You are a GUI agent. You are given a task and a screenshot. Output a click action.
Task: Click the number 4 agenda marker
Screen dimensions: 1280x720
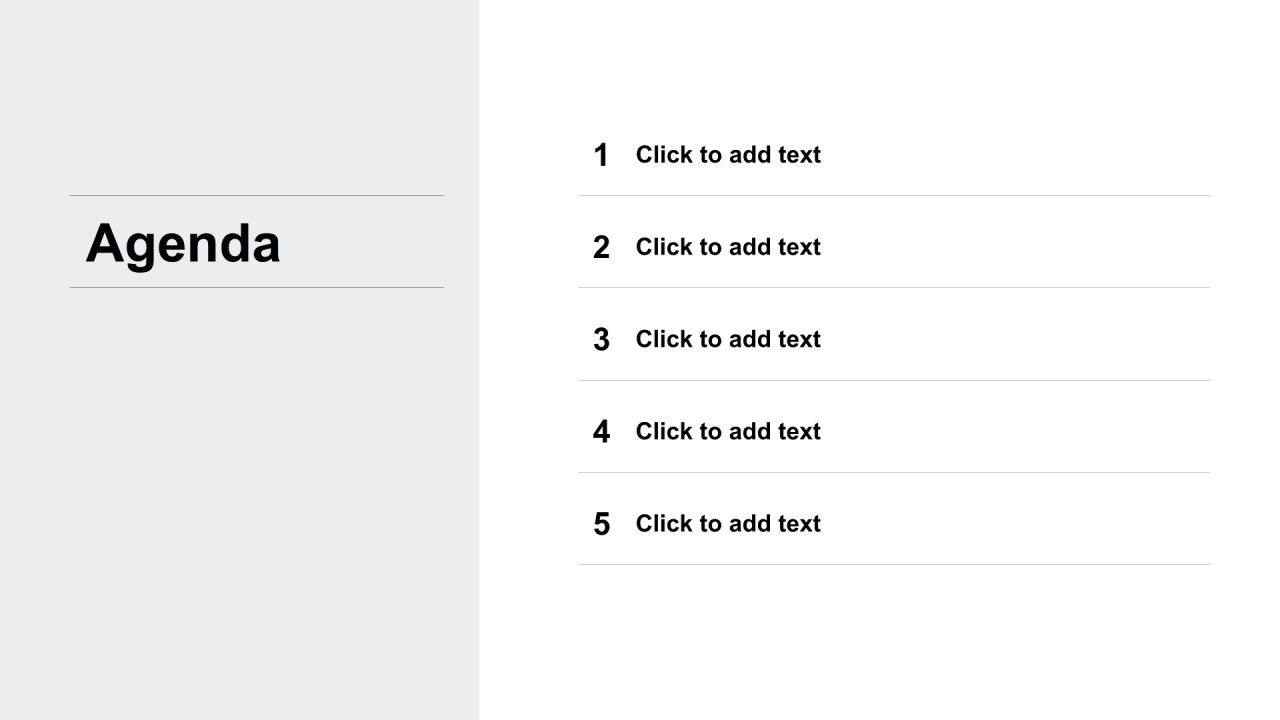[601, 431]
